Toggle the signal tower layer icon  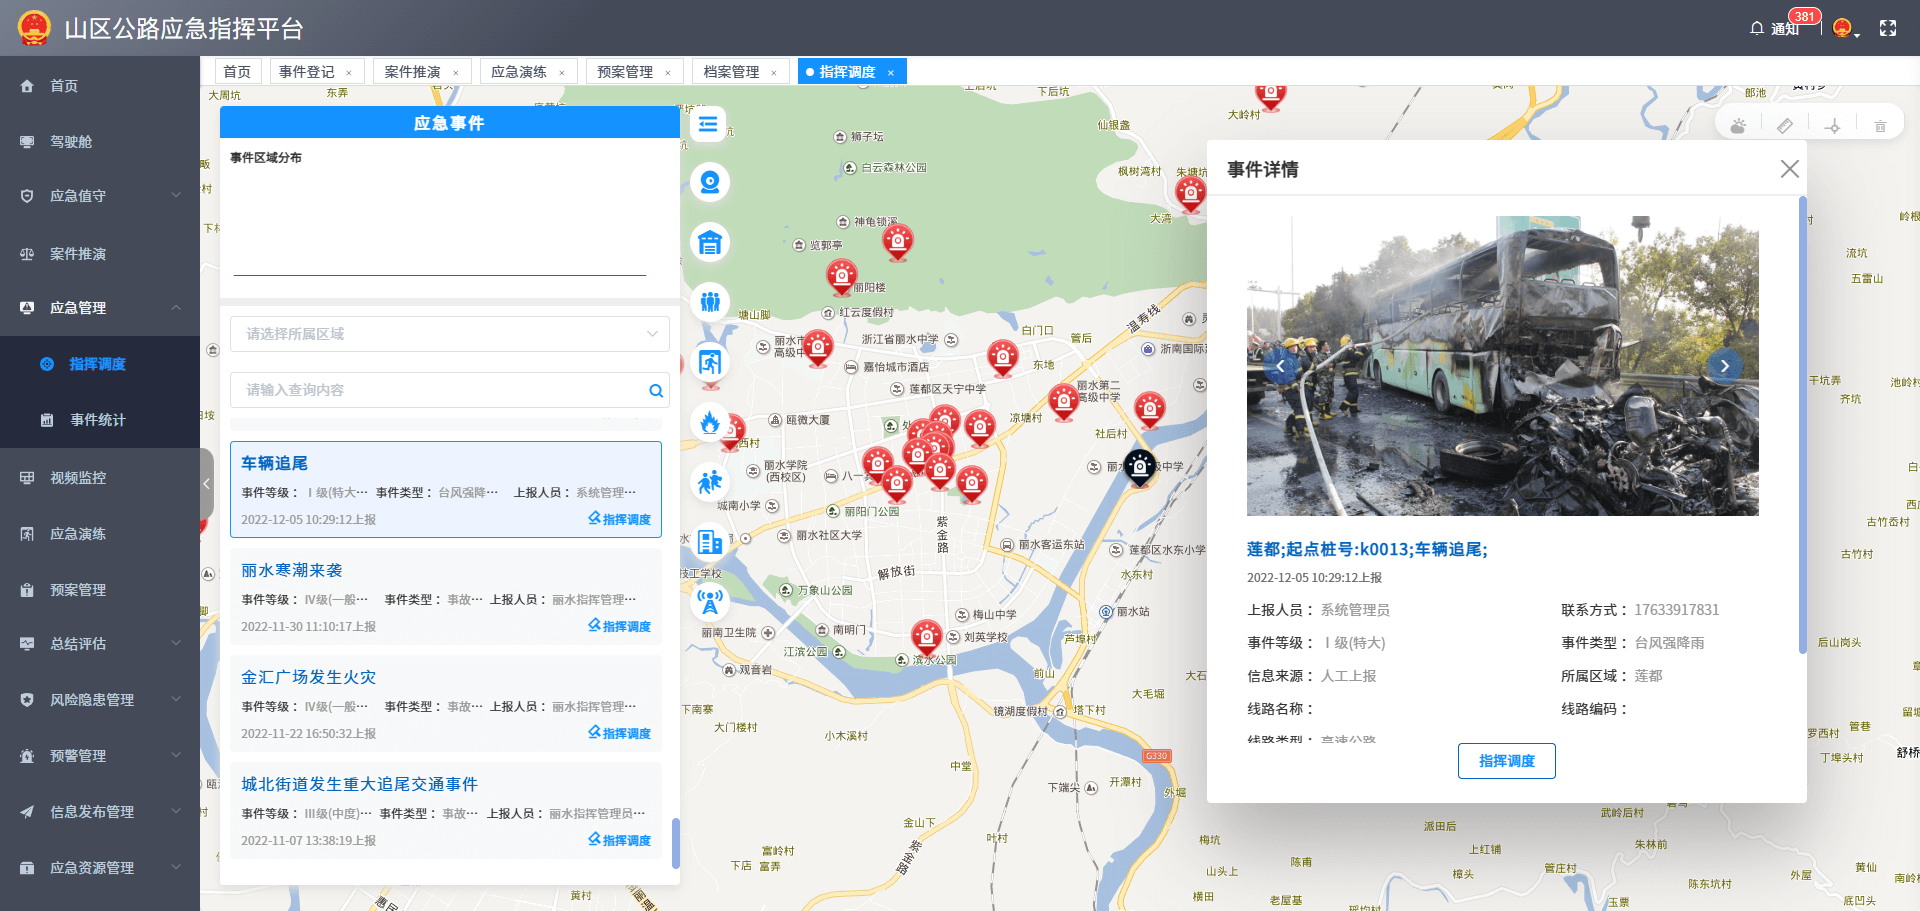click(x=710, y=602)
